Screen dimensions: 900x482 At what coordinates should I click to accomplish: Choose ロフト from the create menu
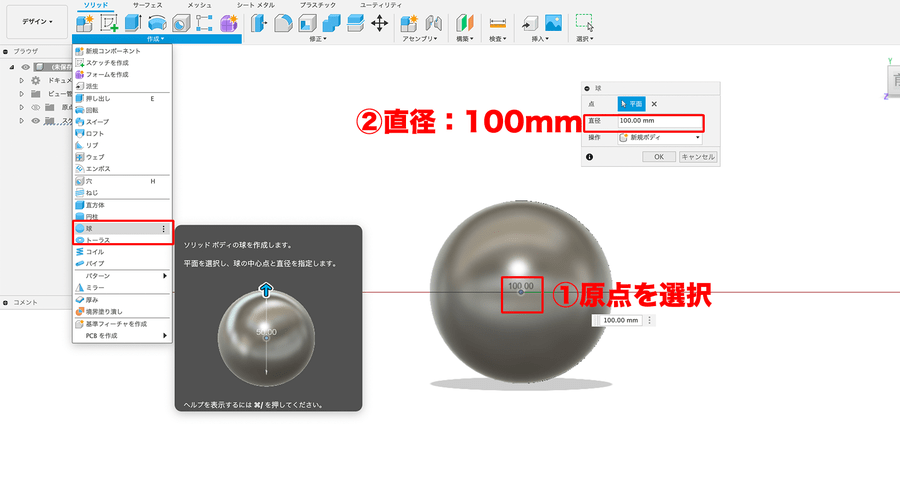122,134
